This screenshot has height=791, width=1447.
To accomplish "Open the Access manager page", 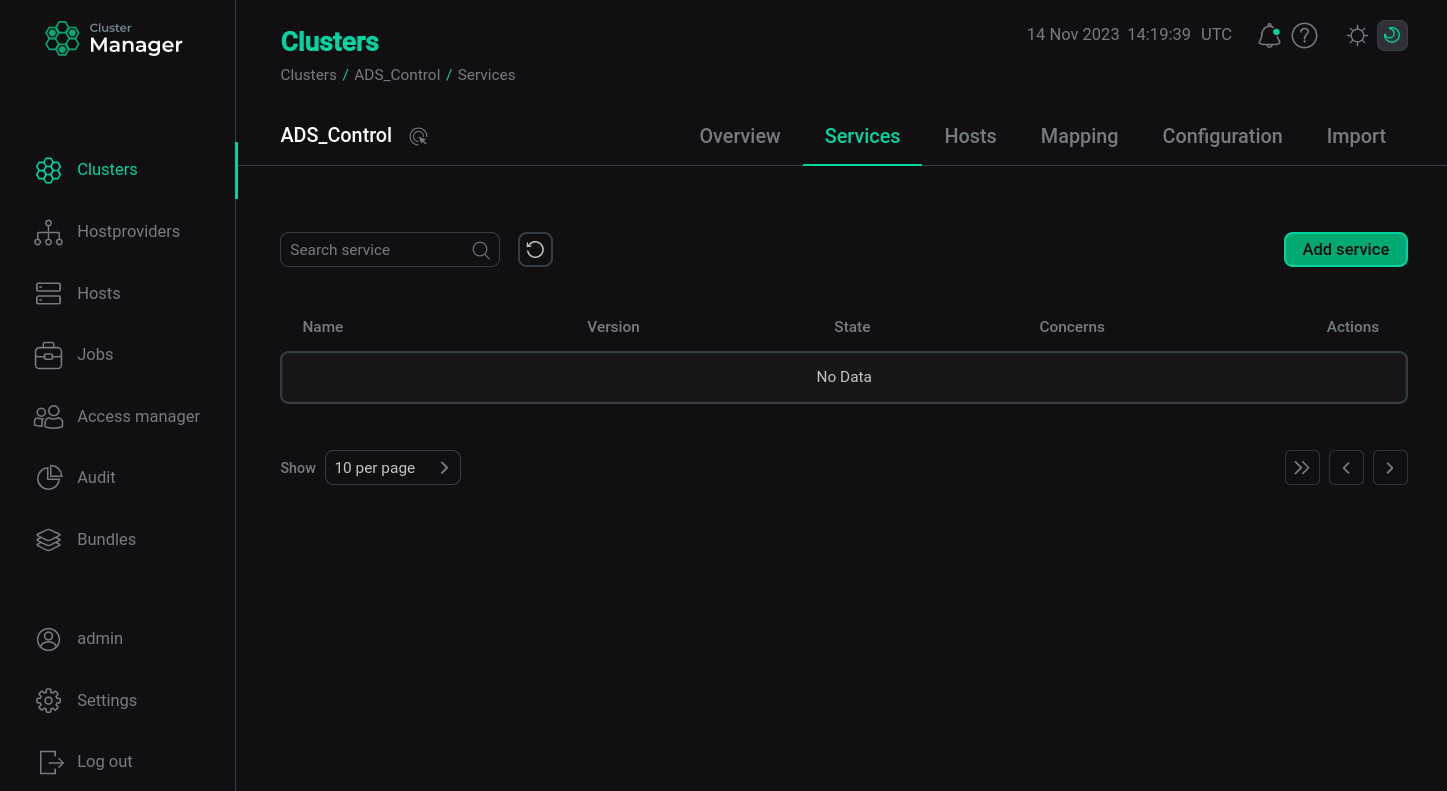I will [138, 417].
